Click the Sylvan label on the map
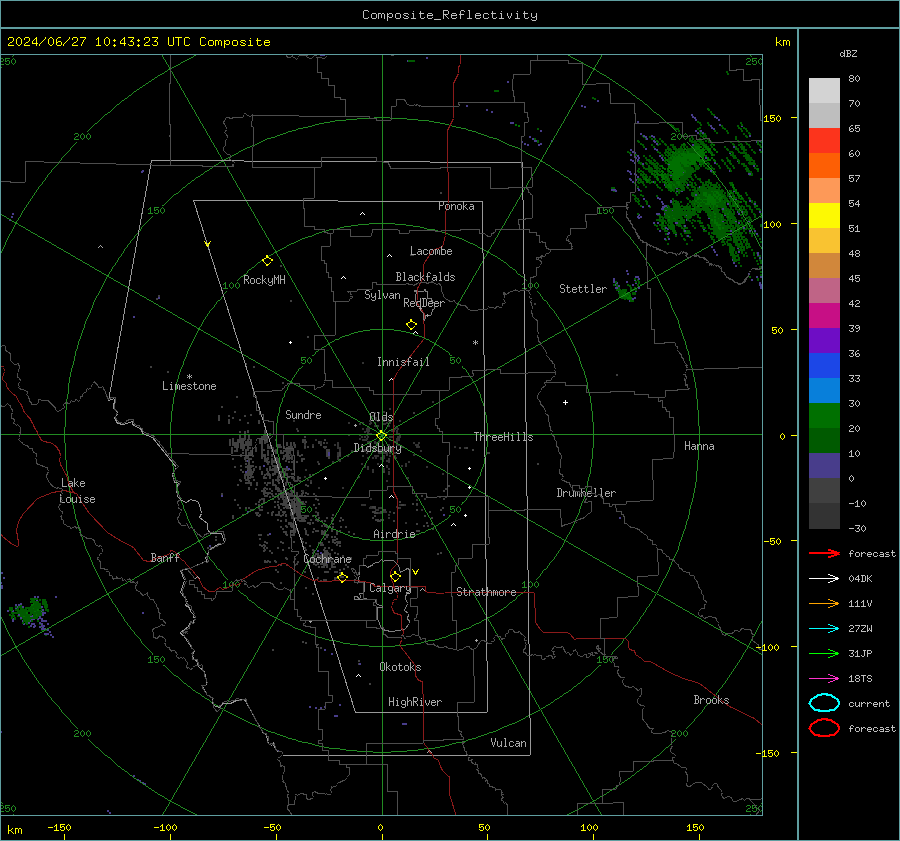Screen dimensions: 900x841 (382, 295)
